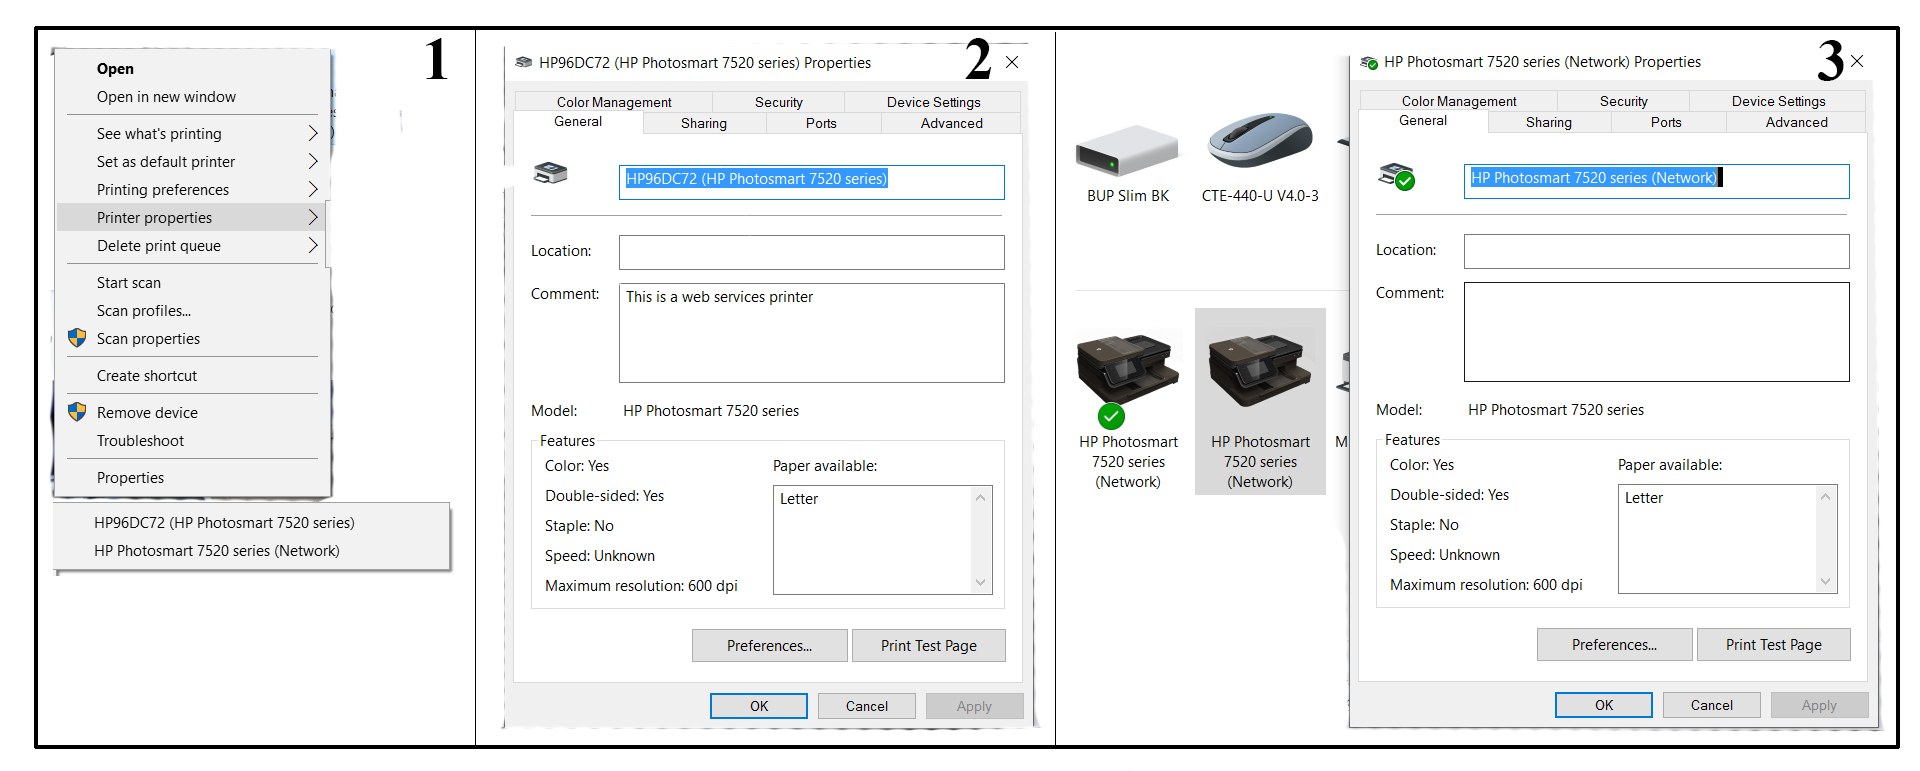Screen dimensions: 1920x771
Task: Open Device Settings tab in Network Properties
Action: click(1778, 101)
